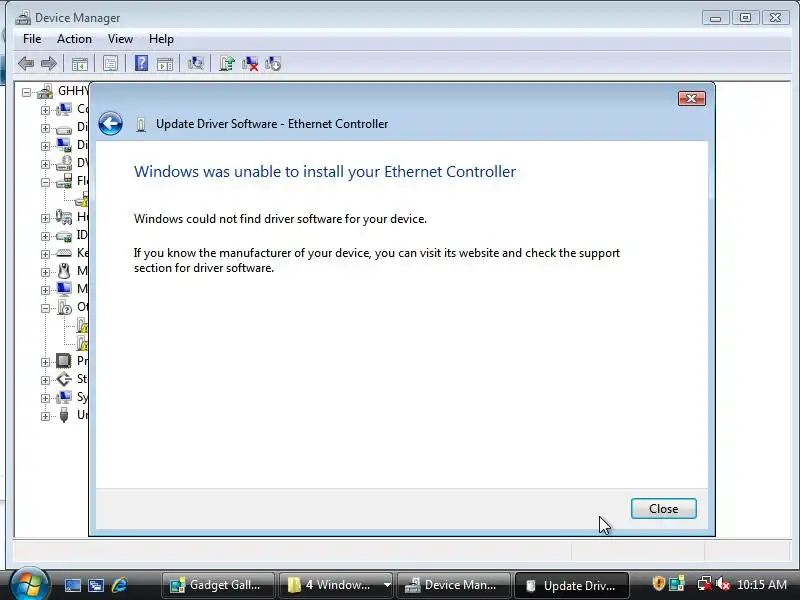Click the blue back arrow in Update Driver dialog
800x600 pixels.
coord(110,123)
